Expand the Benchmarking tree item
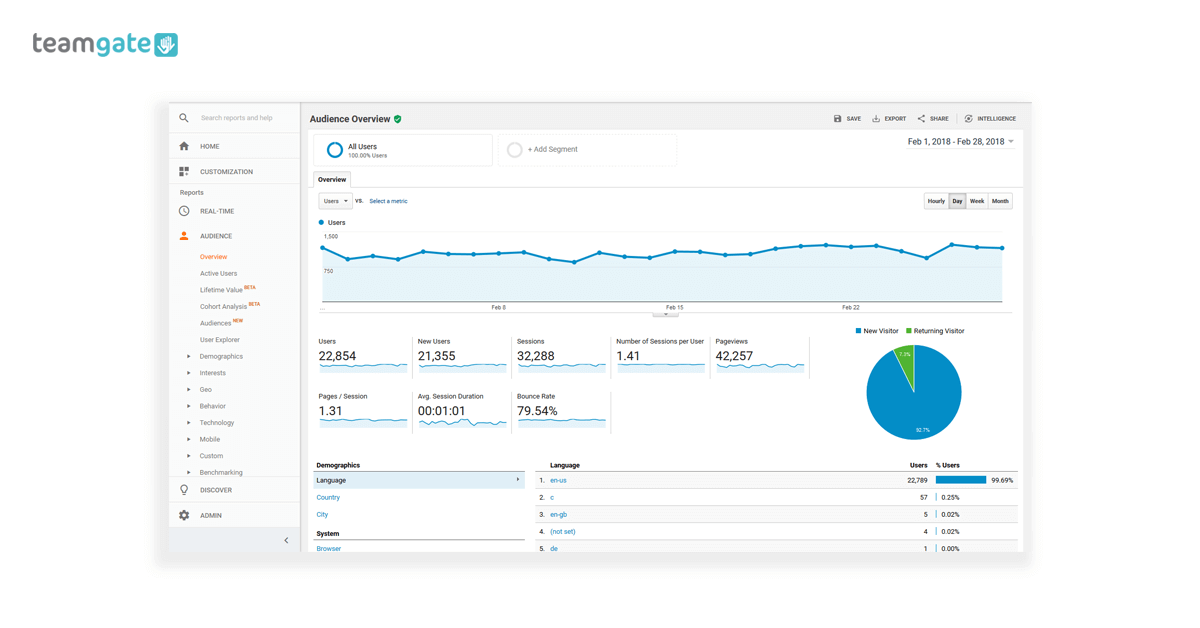 pos(188,472)
